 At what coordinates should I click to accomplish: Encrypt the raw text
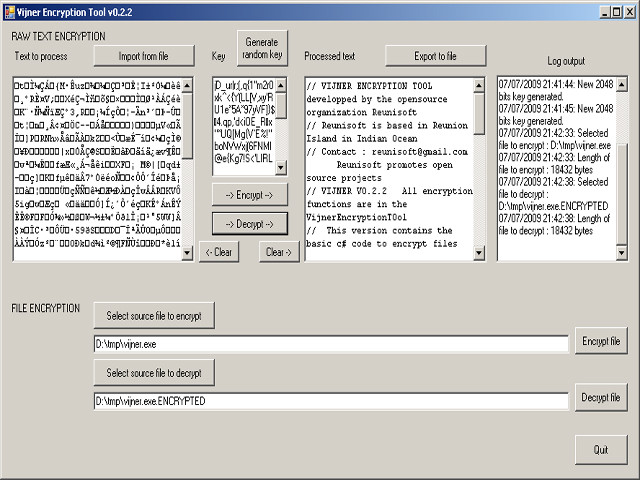coord(250,195)
